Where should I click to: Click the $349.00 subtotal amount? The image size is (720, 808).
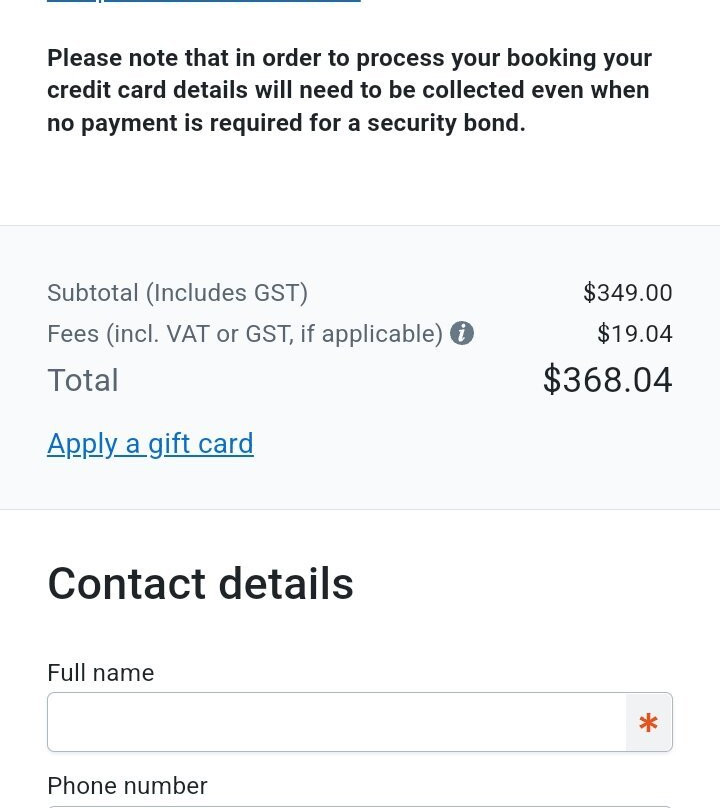(x=627, y=293)
